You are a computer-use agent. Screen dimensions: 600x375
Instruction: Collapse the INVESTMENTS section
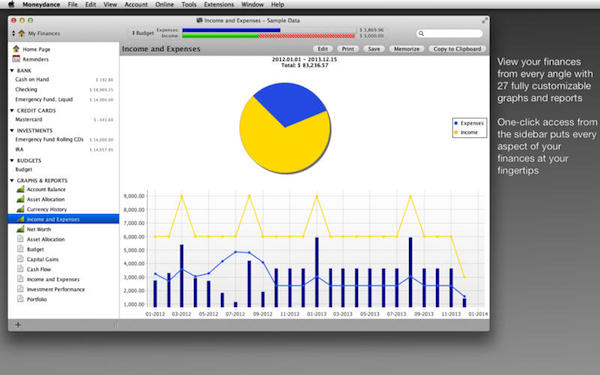pyautogui.click(x=12, y=130)
